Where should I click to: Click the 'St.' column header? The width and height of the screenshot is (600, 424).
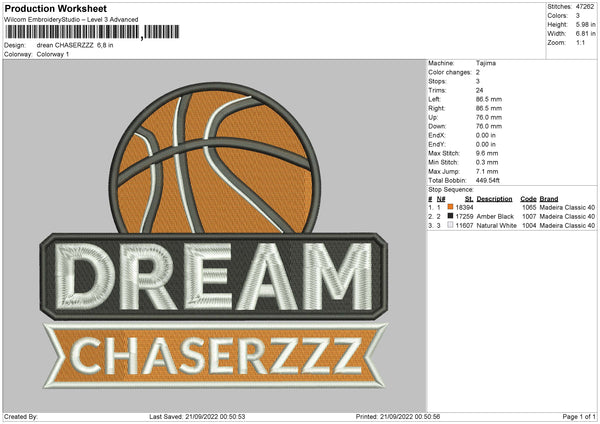click(469, 199)
